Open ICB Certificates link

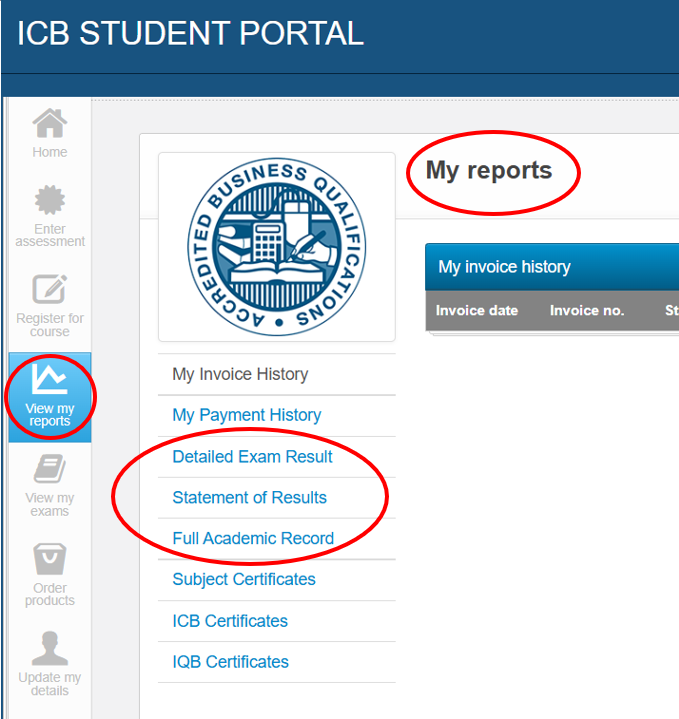[230, 621]
